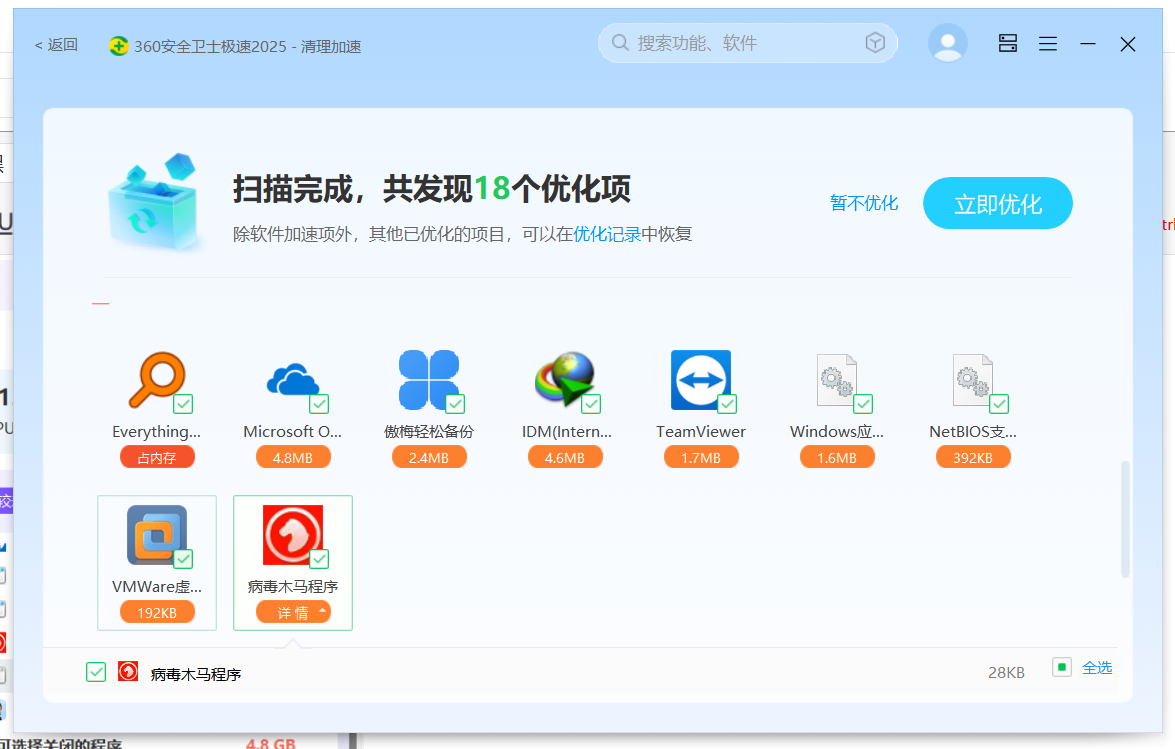Open the user account avatar
1175x749 pixels.
point(948,43)
